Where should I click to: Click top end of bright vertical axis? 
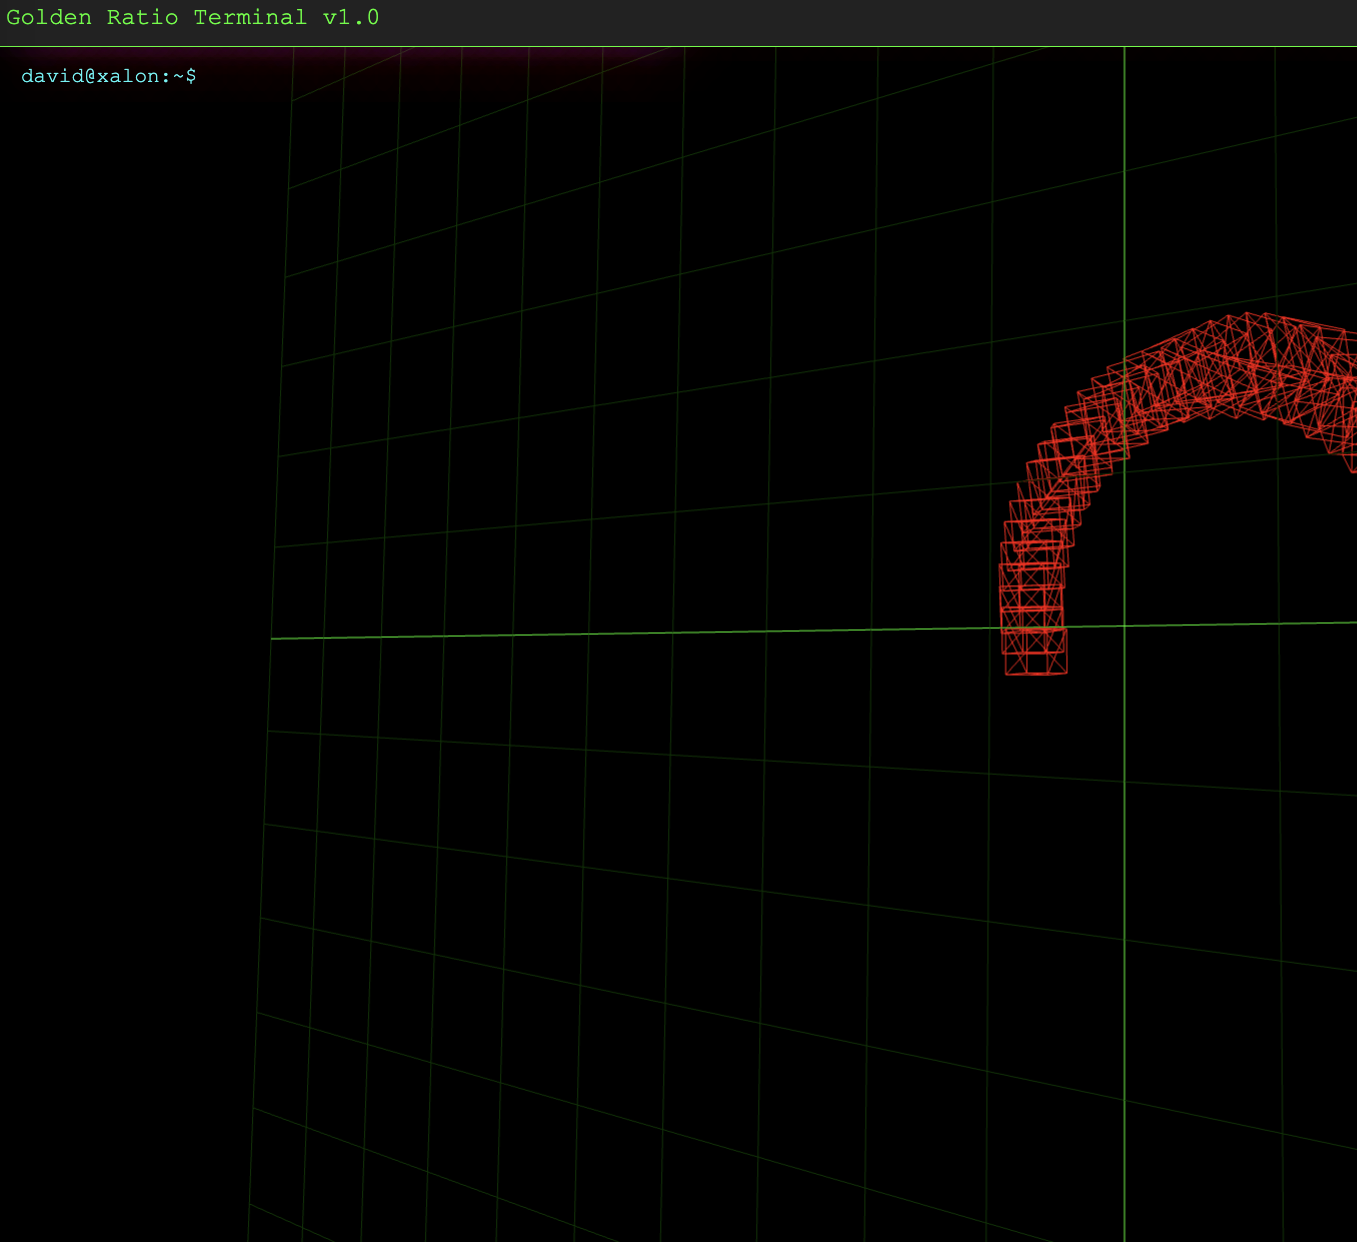(1124, 52)
